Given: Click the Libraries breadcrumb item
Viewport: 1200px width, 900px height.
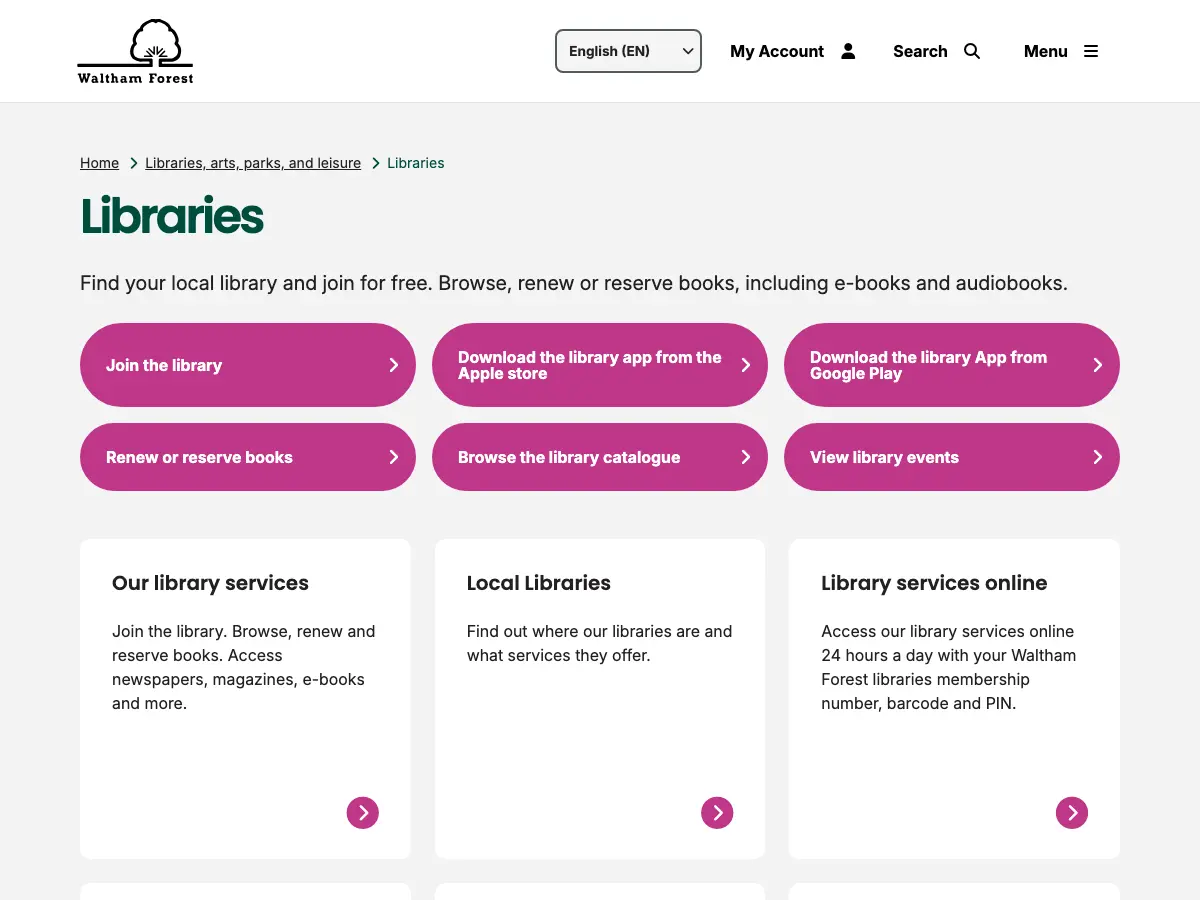Looking at the screenshot, I should pyautogui.click(x=416, y=163).
